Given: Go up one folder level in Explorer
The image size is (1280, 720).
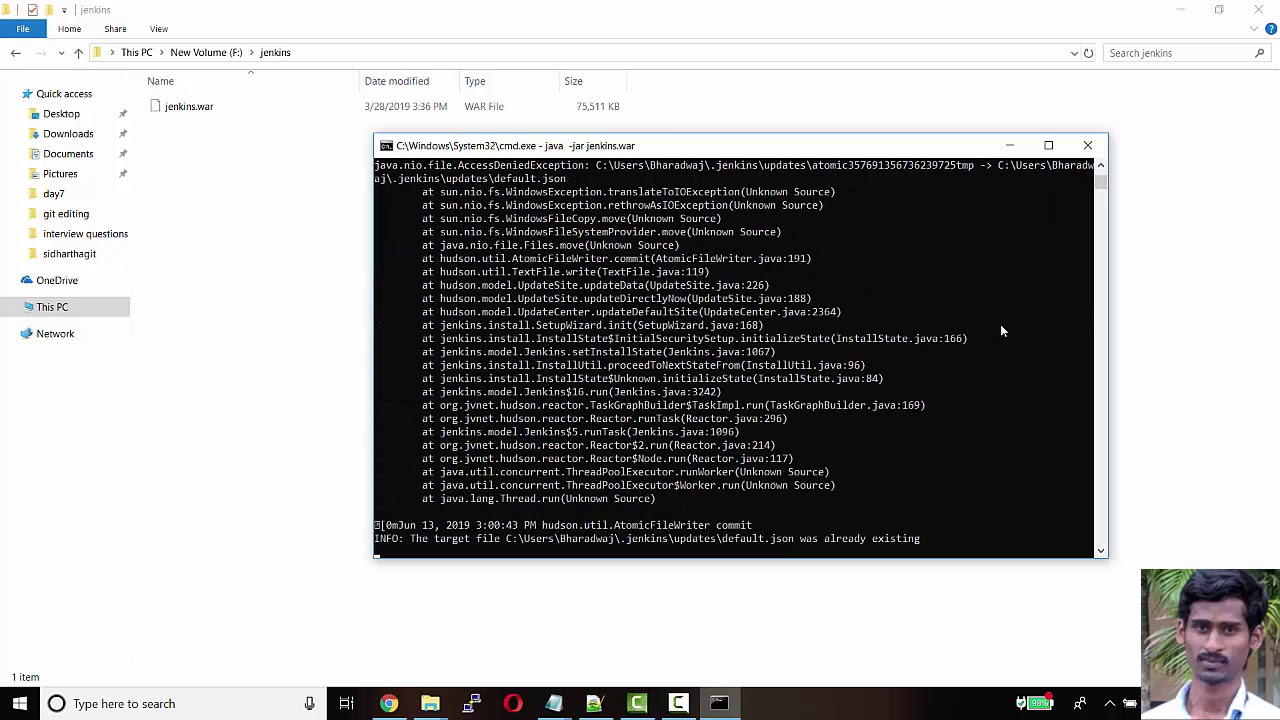Looking at the screenshot, I should pos(78,53).
